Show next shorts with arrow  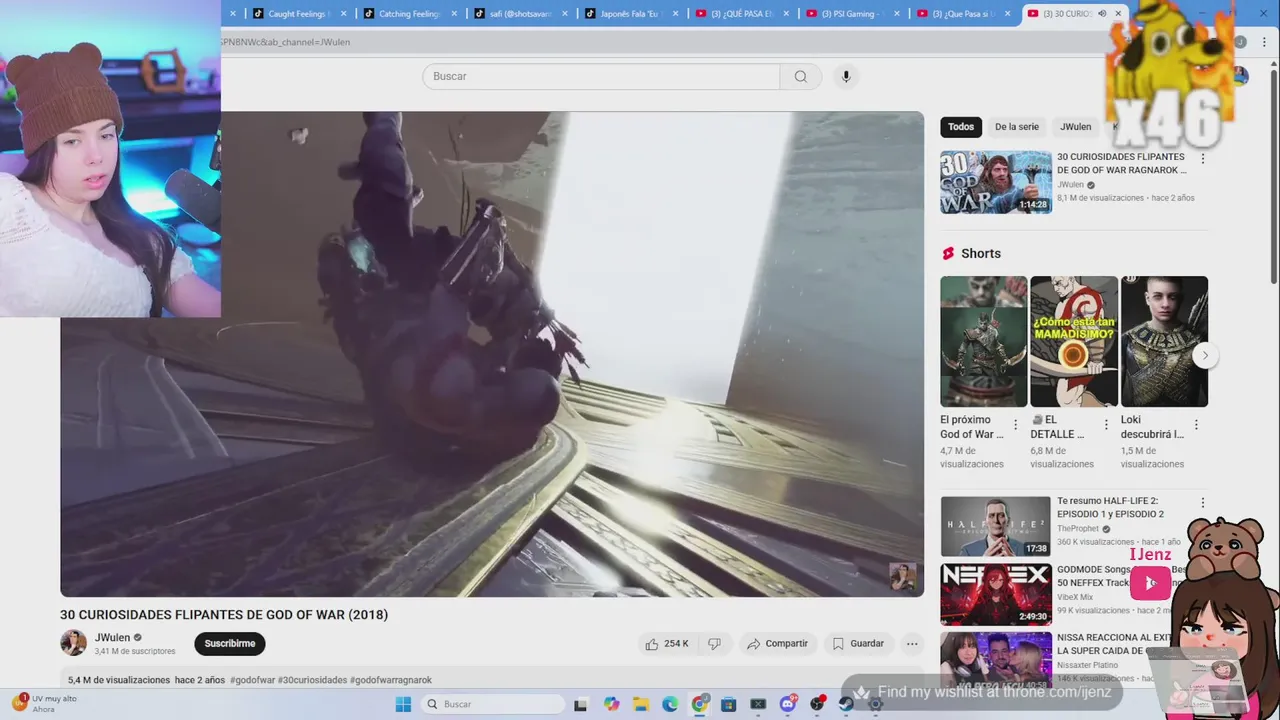click(x=1205, y=355)
